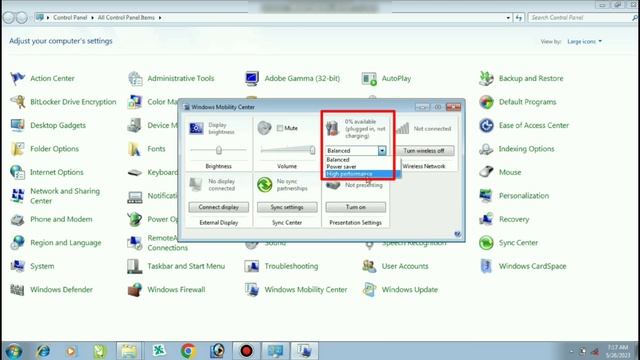Open the address bar history dropdown arrow
The image size is (640, 360).
(x=508, y=18)
